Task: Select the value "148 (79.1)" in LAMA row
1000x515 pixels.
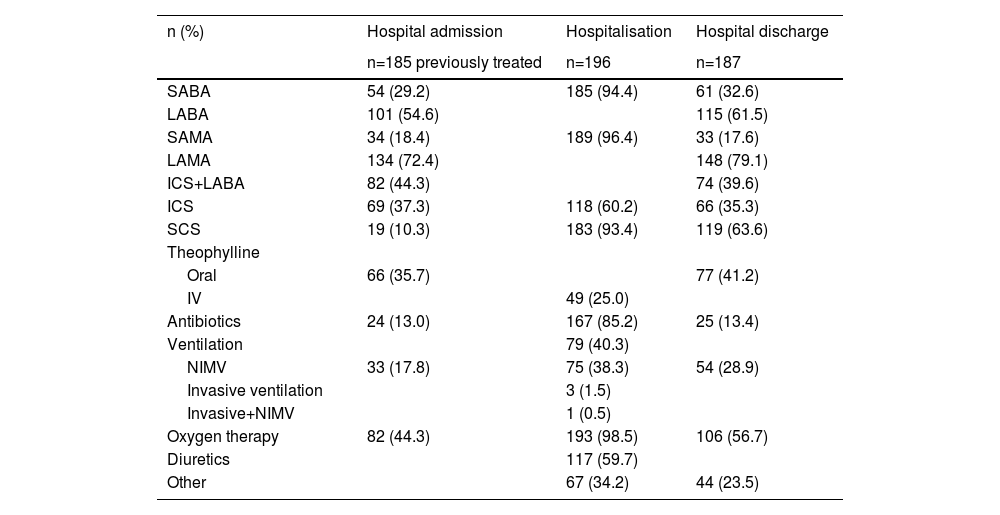Action: click(x=732, y=161)
